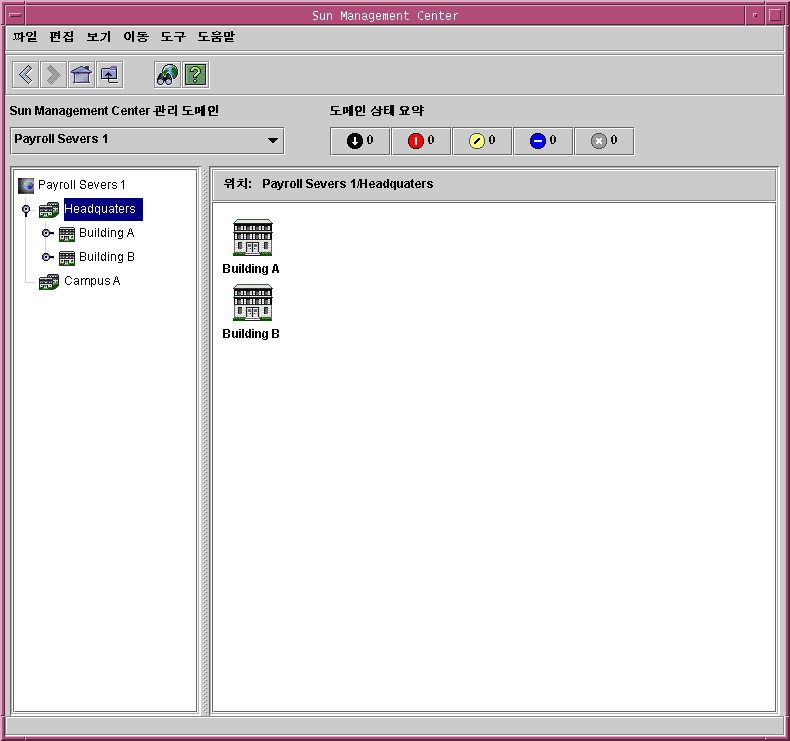Click the Payroll Severs 1 domain tree icon
Screen dimensions: 790x741
coord(26,185)
